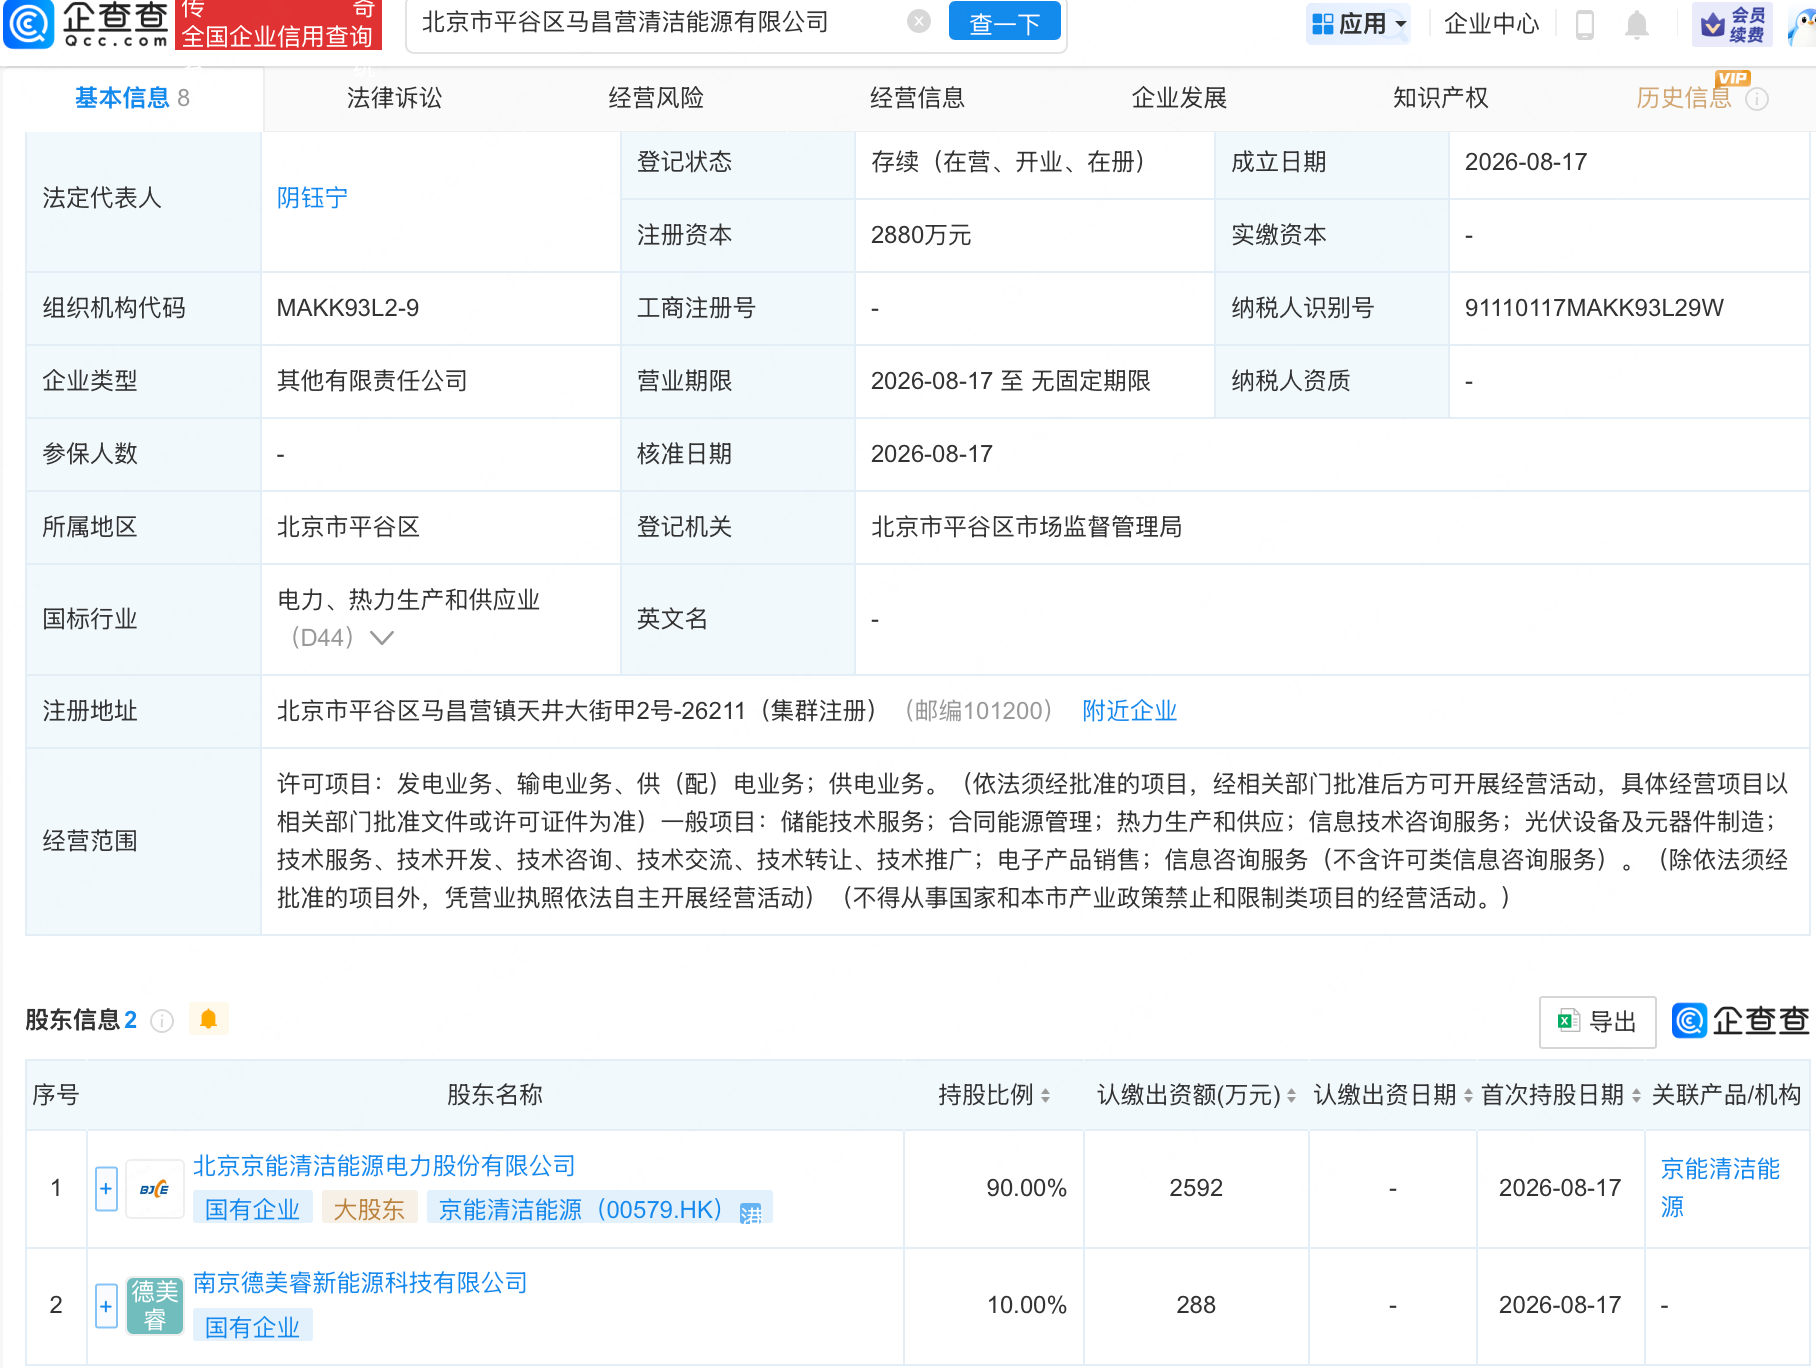Click the subscribed amount 2592

coord(1196,1188)
